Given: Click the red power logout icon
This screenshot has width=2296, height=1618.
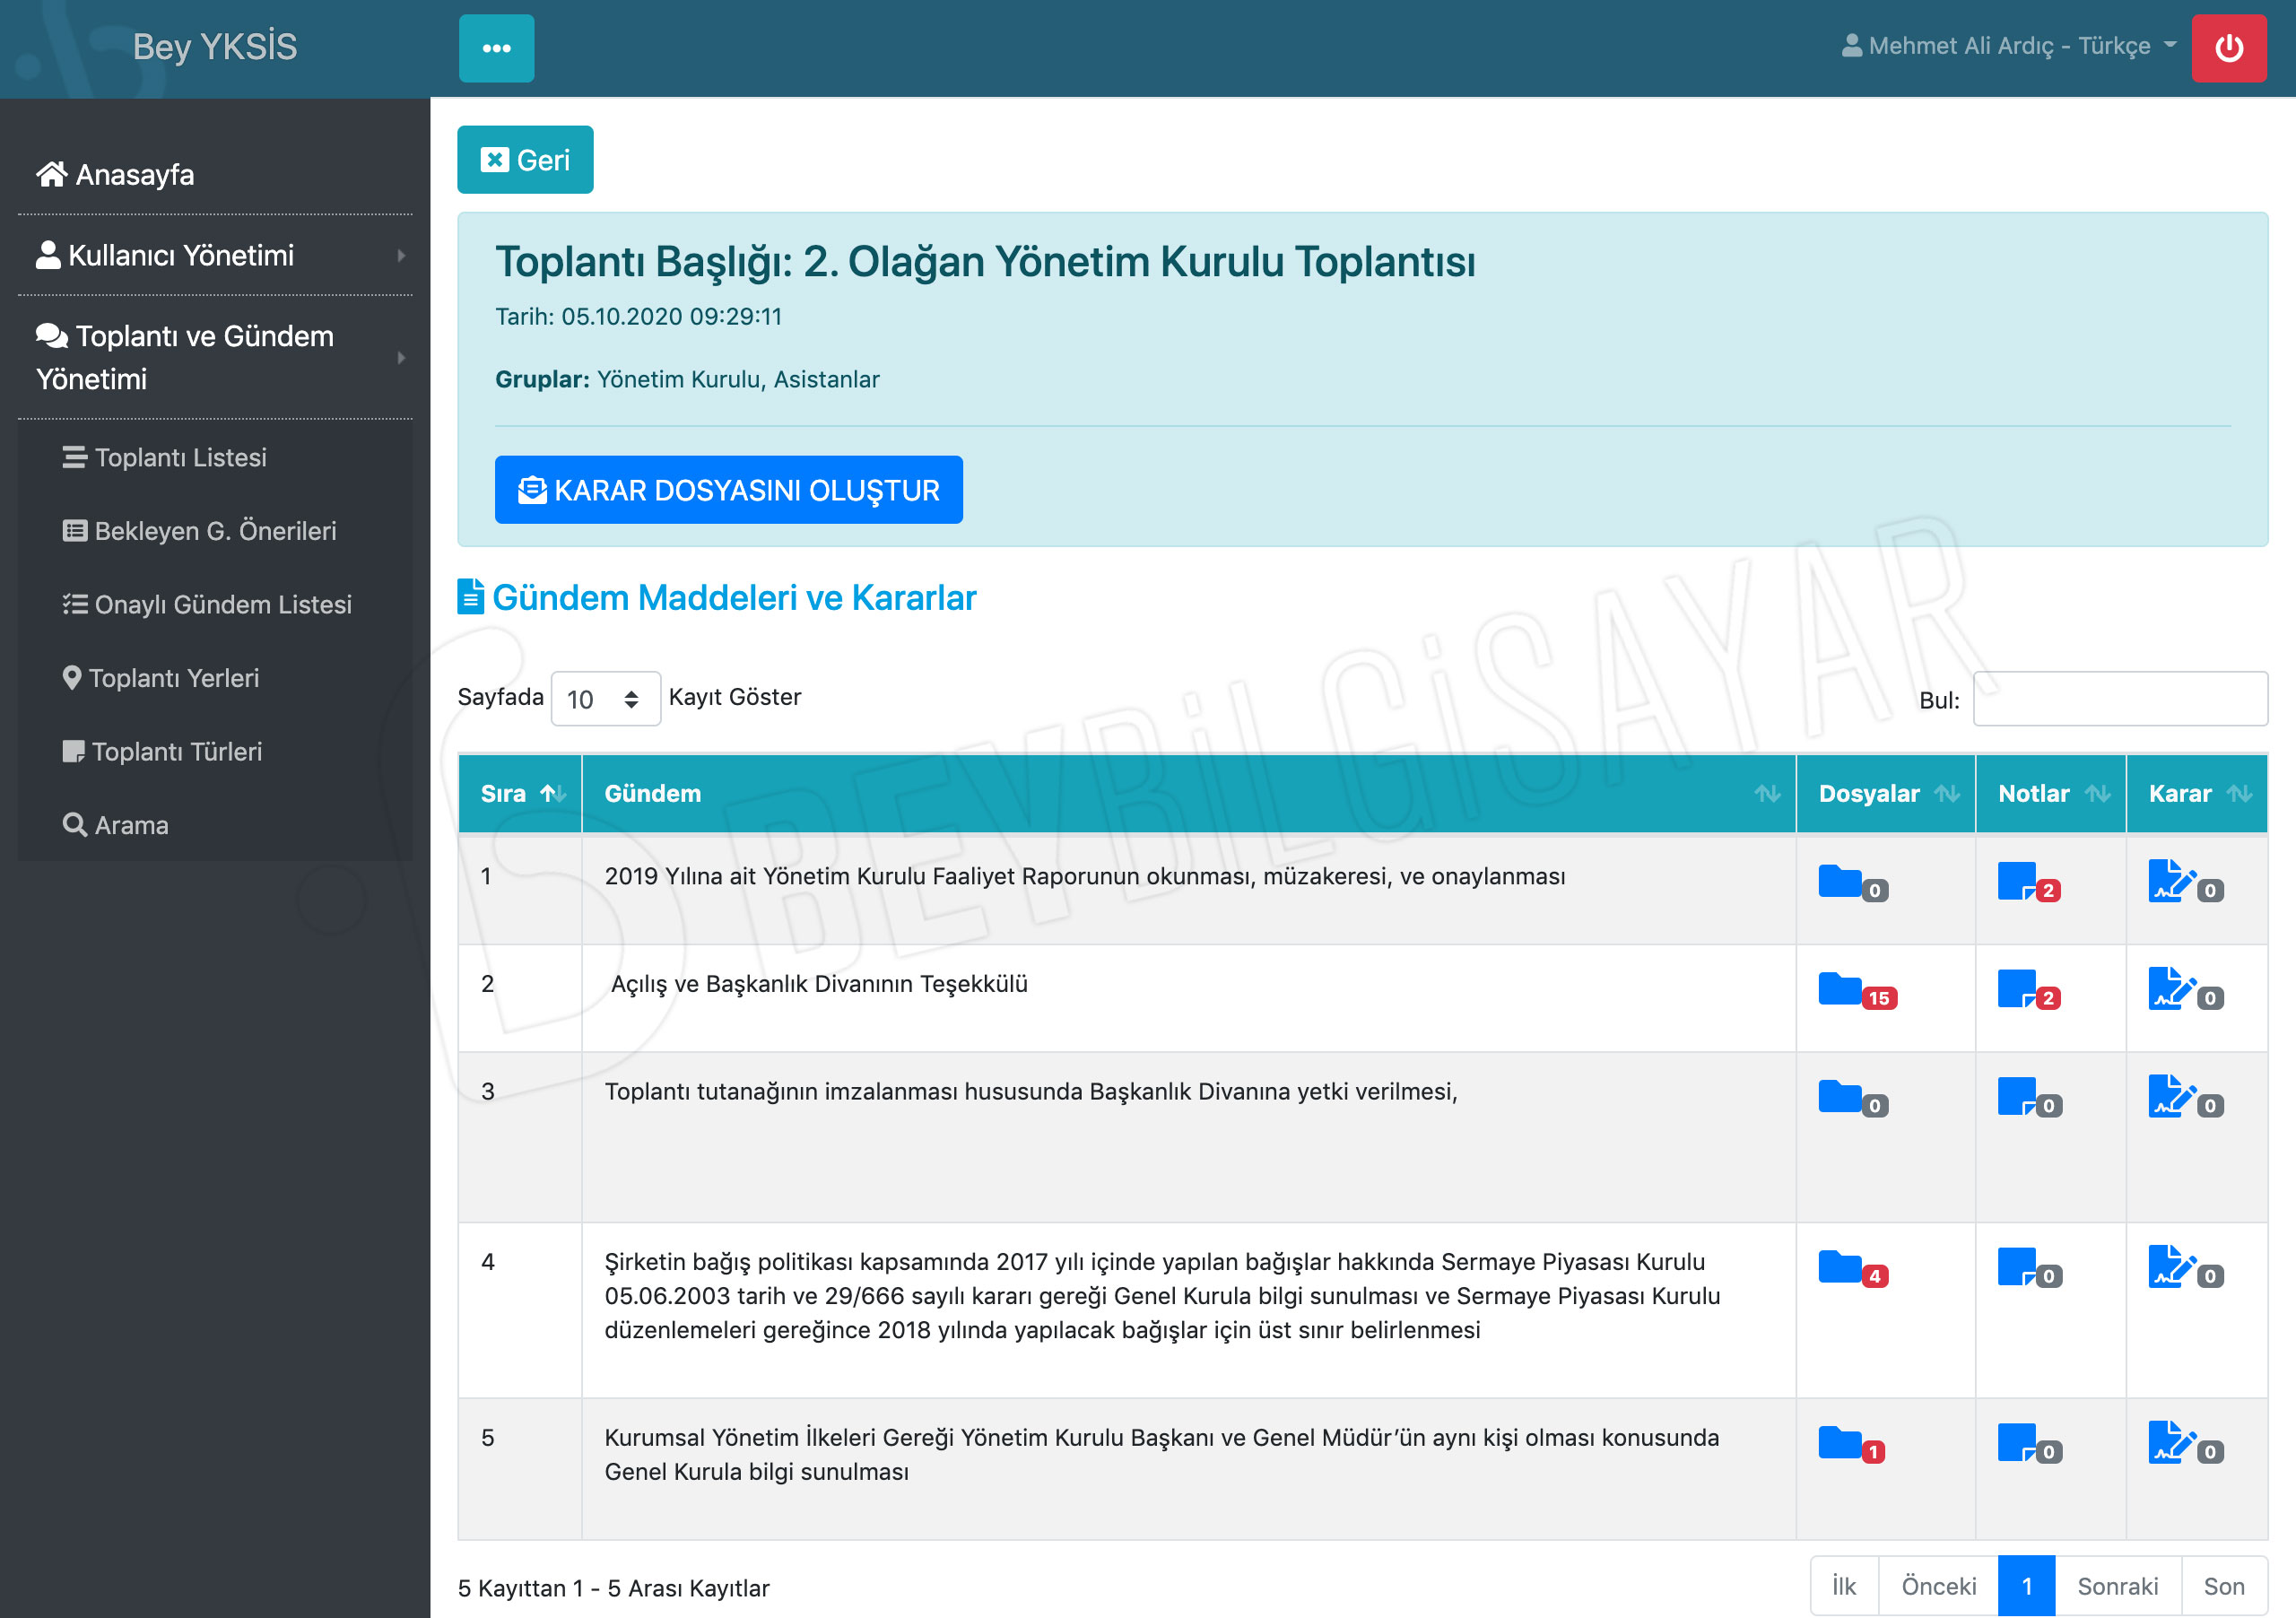Looking at the screenshot, I should point(2227,48).
